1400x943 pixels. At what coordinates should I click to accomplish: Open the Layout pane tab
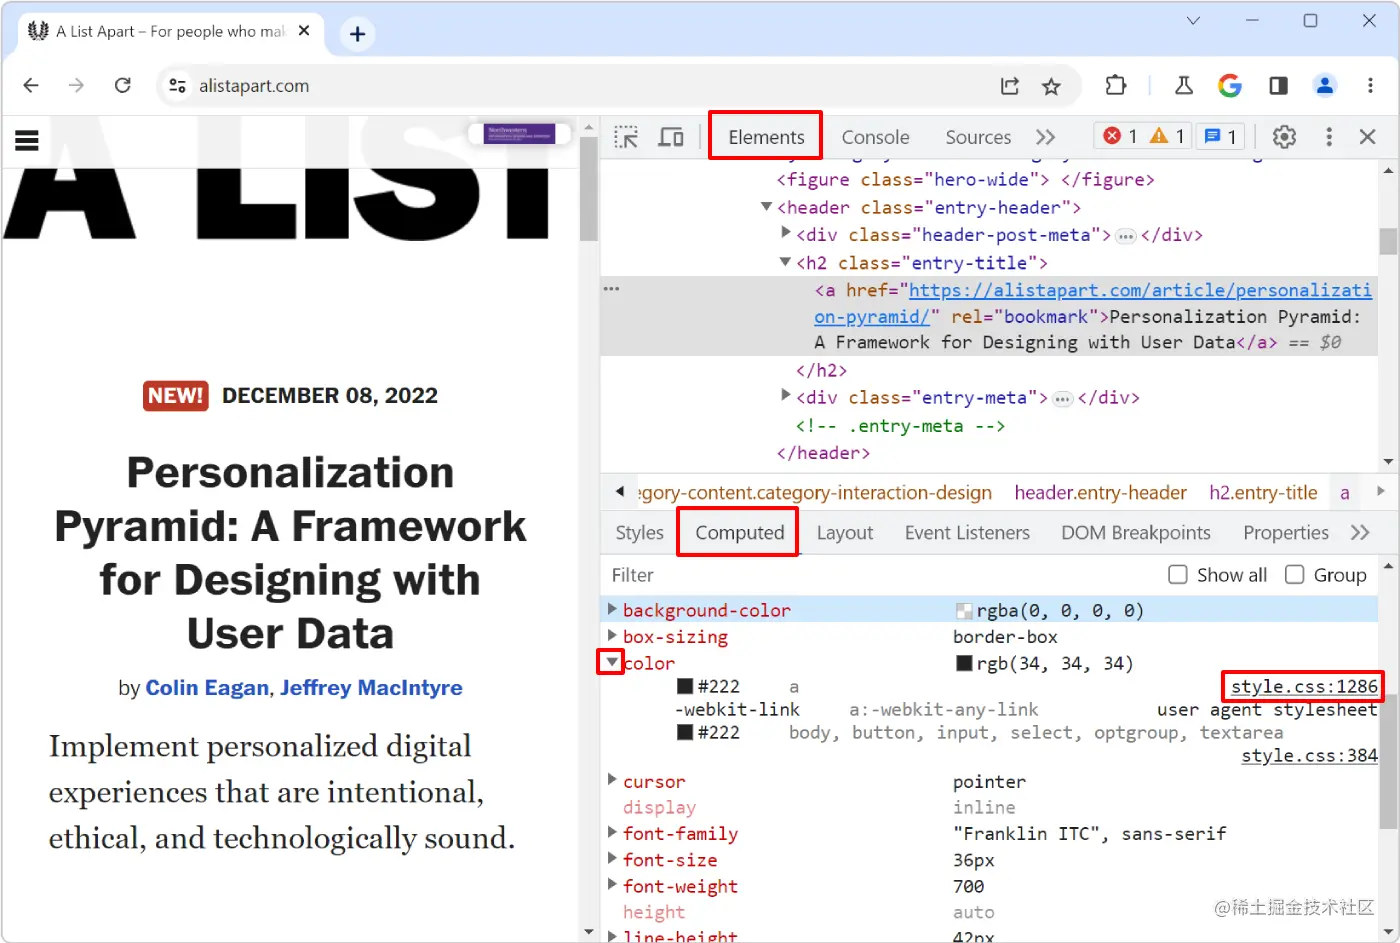[845, 533]
